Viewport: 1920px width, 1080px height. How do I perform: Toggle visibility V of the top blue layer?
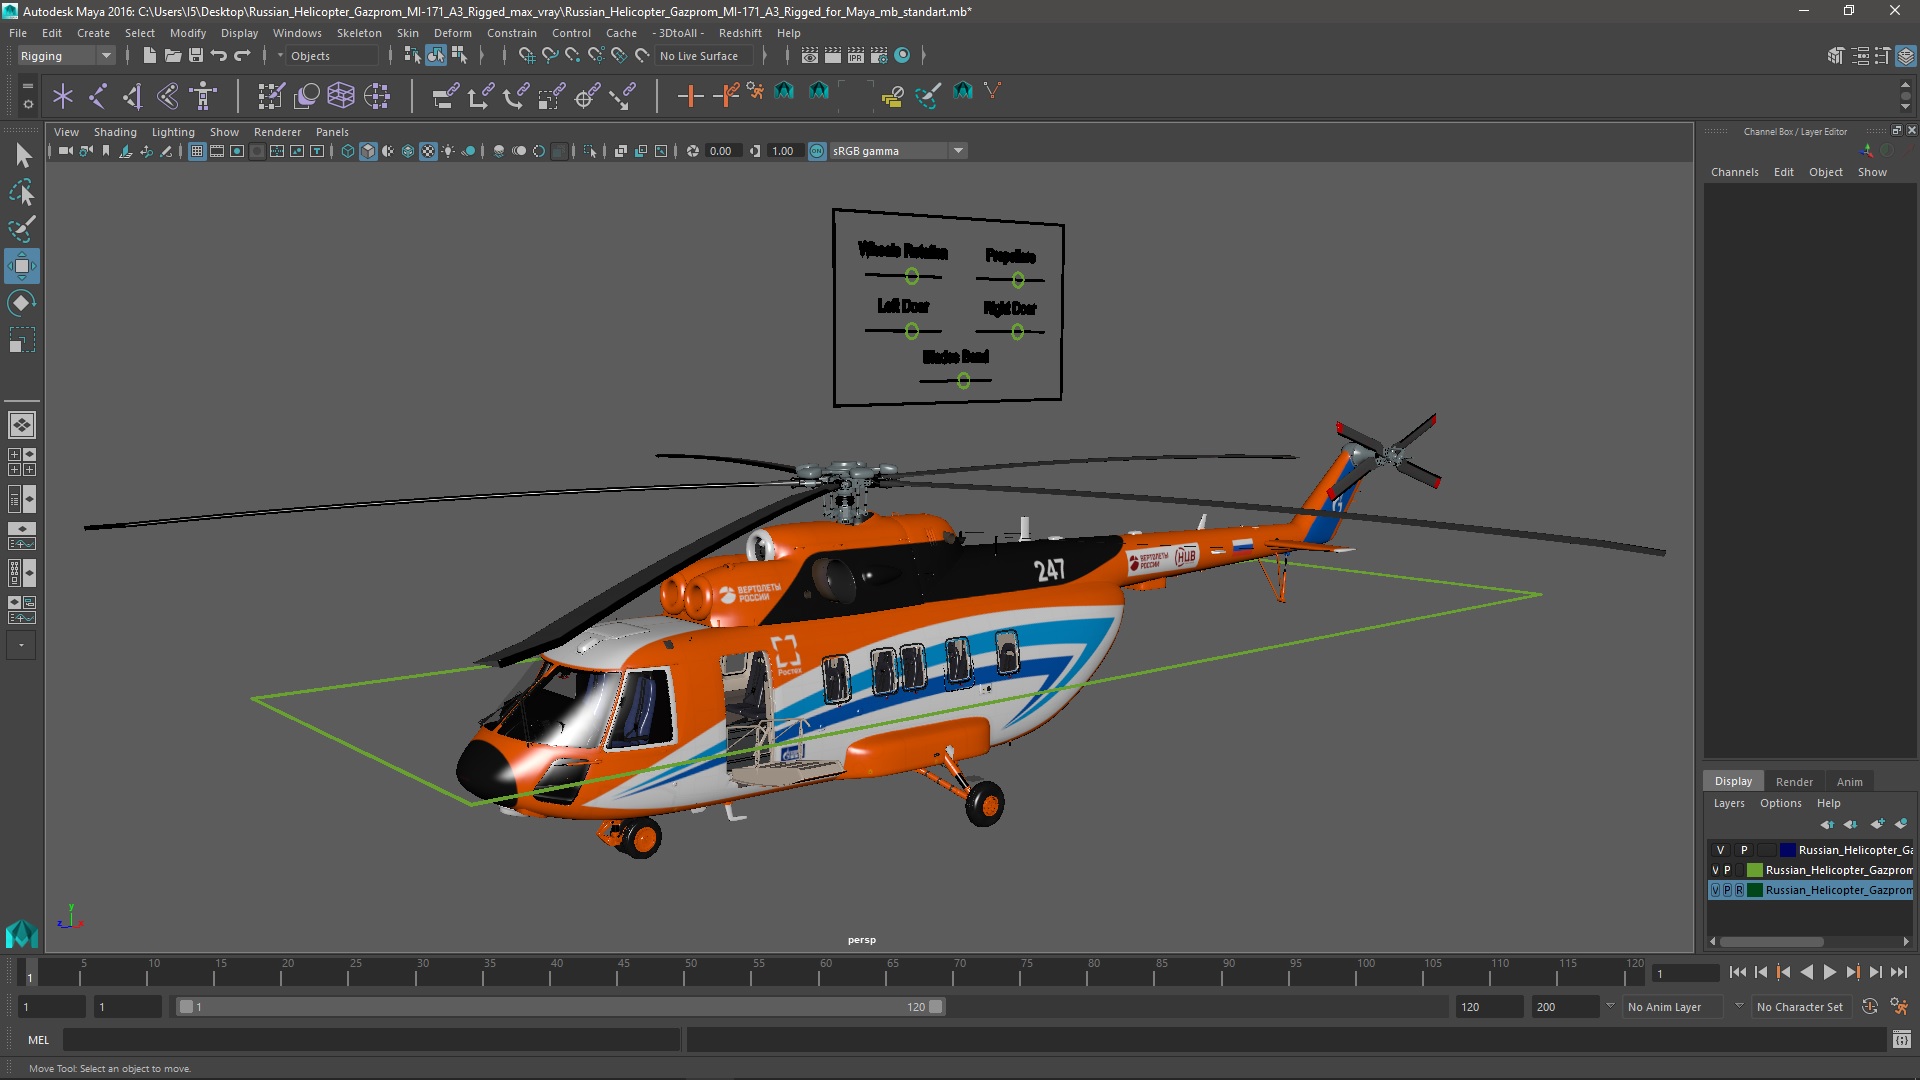(1721, 850)
